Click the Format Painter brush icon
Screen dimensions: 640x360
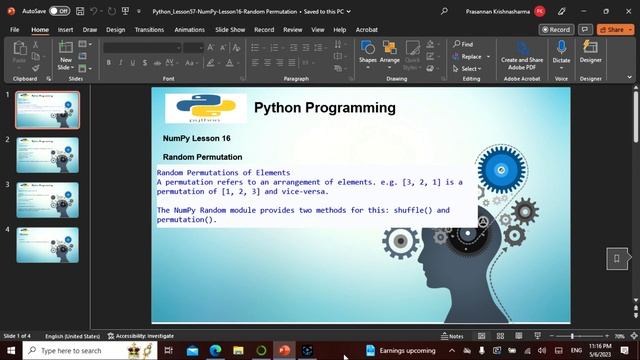[36, 68]
